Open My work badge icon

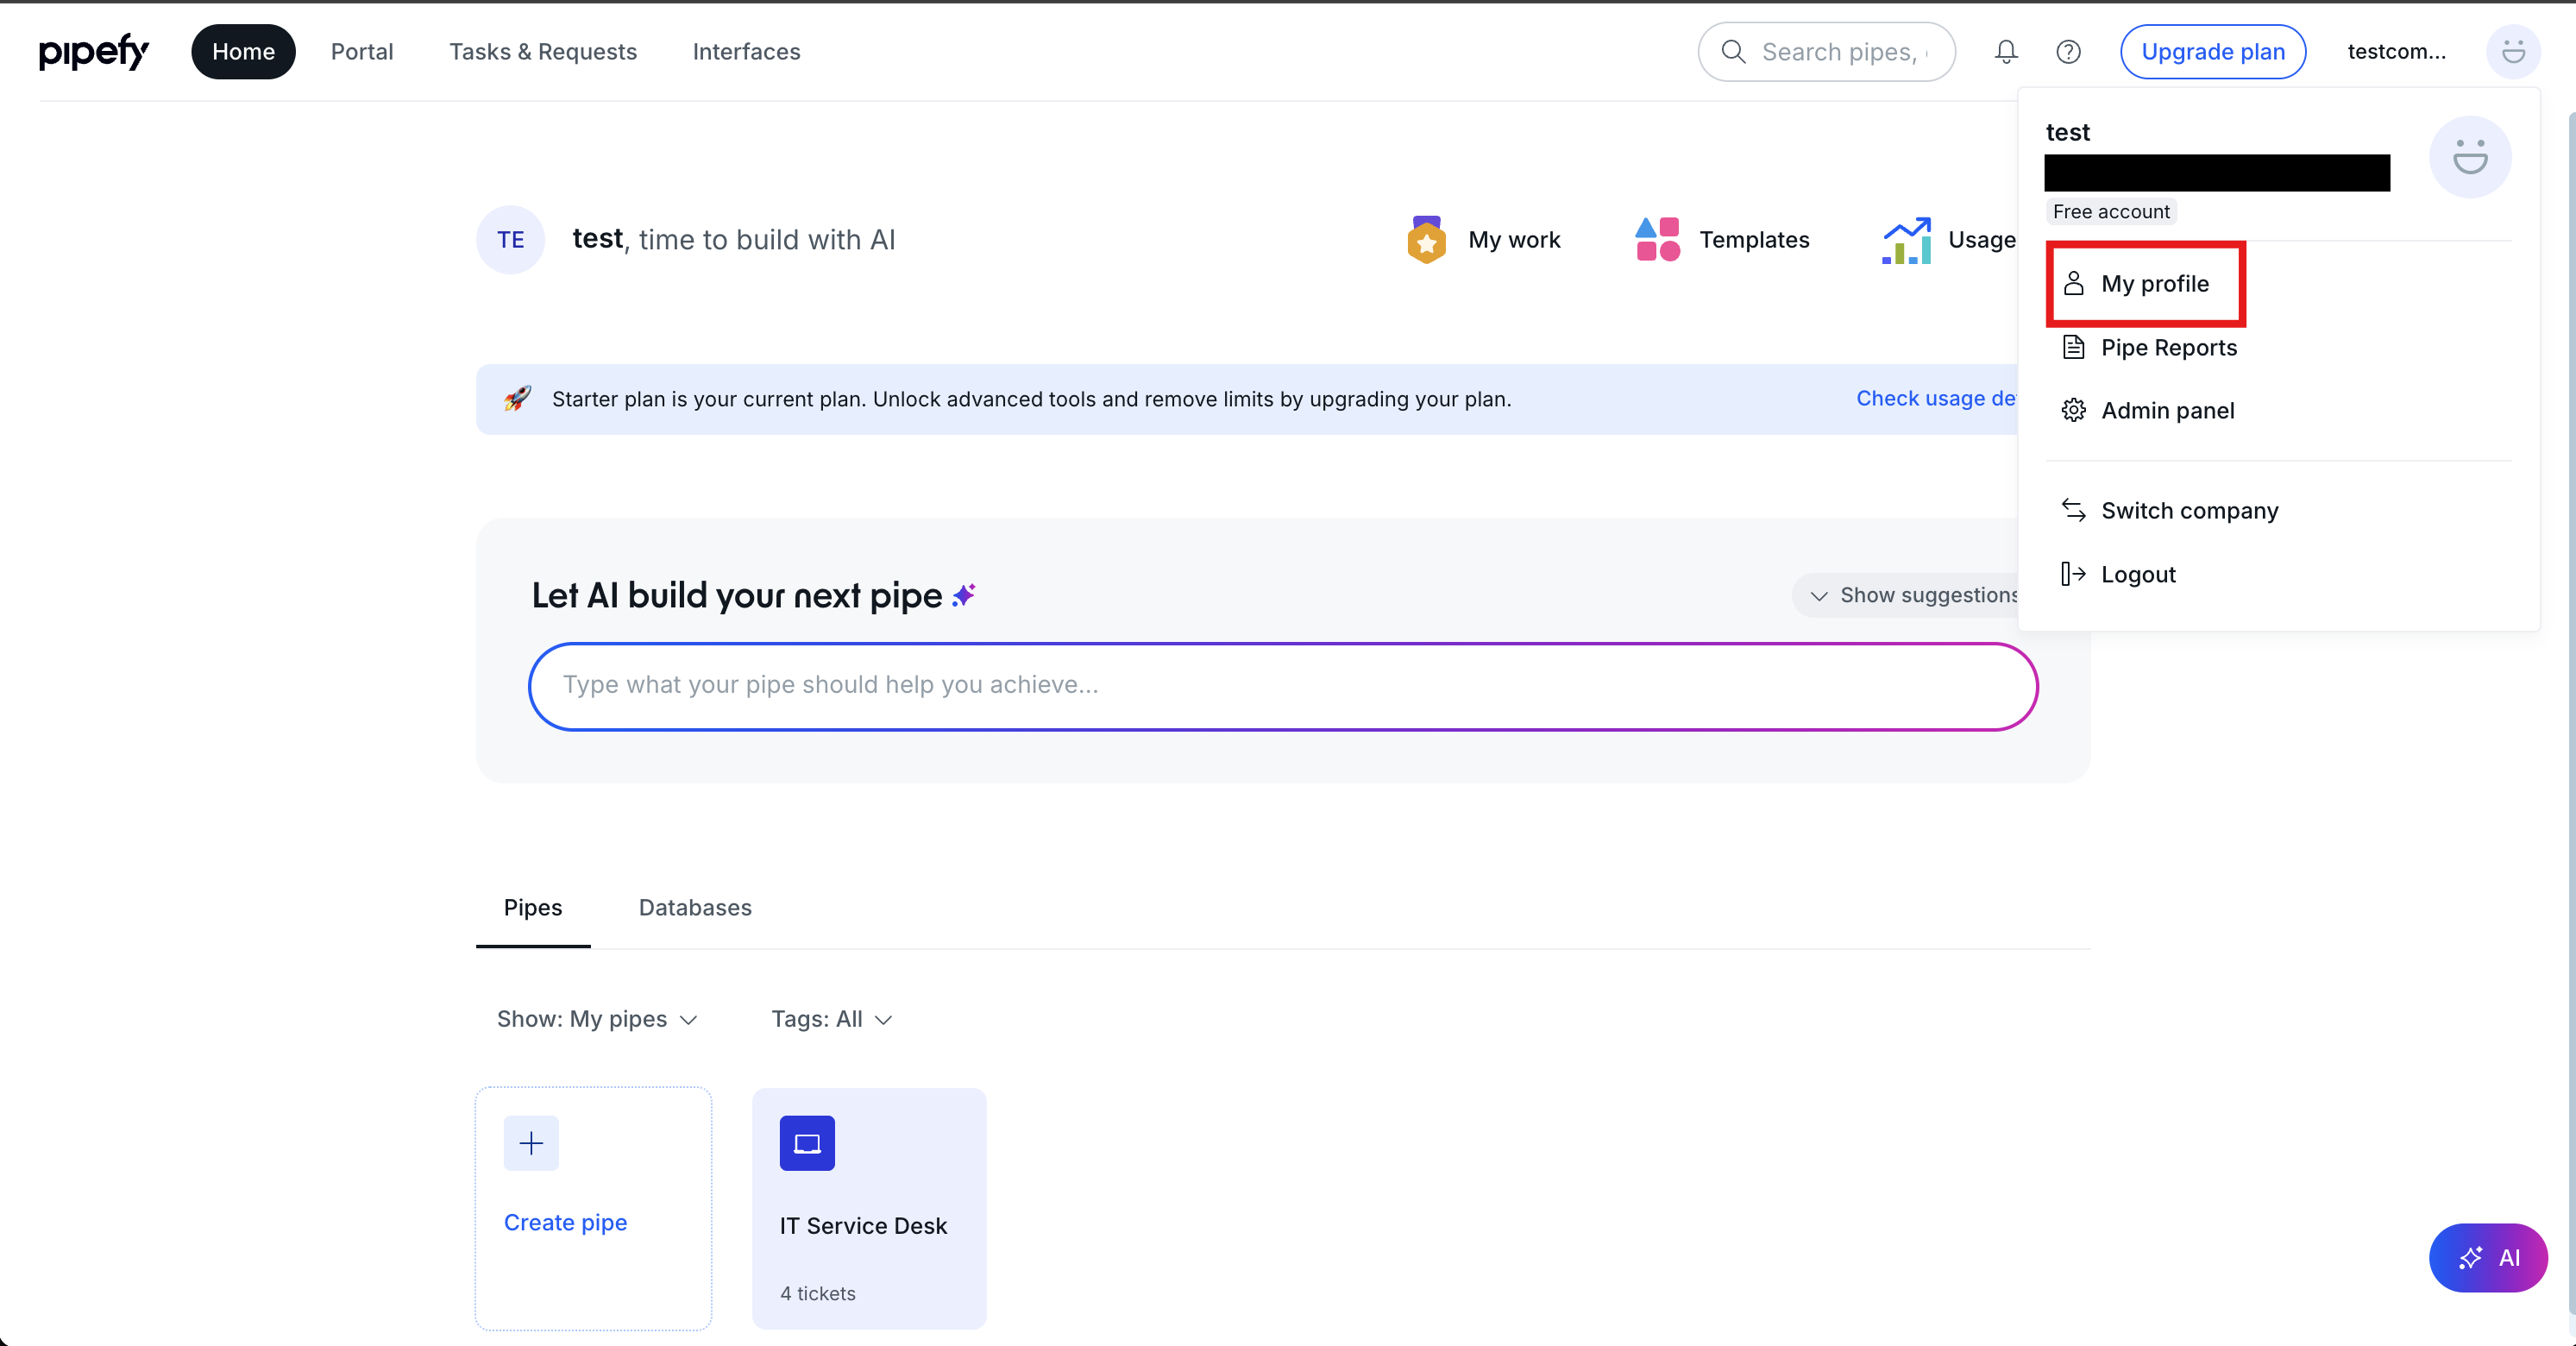point(1426,240)
